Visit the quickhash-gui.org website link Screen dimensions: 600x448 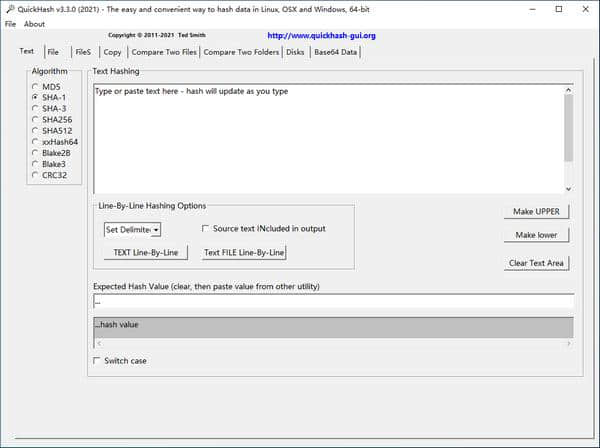click(x=321, y=36)
